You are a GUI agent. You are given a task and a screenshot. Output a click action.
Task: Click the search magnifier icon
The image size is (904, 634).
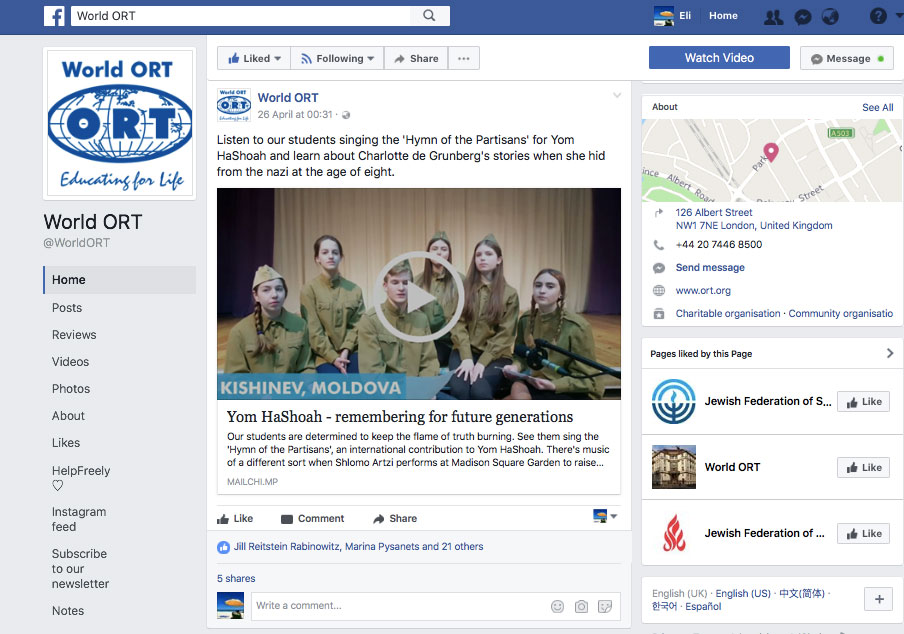click(x=429, y=16)
